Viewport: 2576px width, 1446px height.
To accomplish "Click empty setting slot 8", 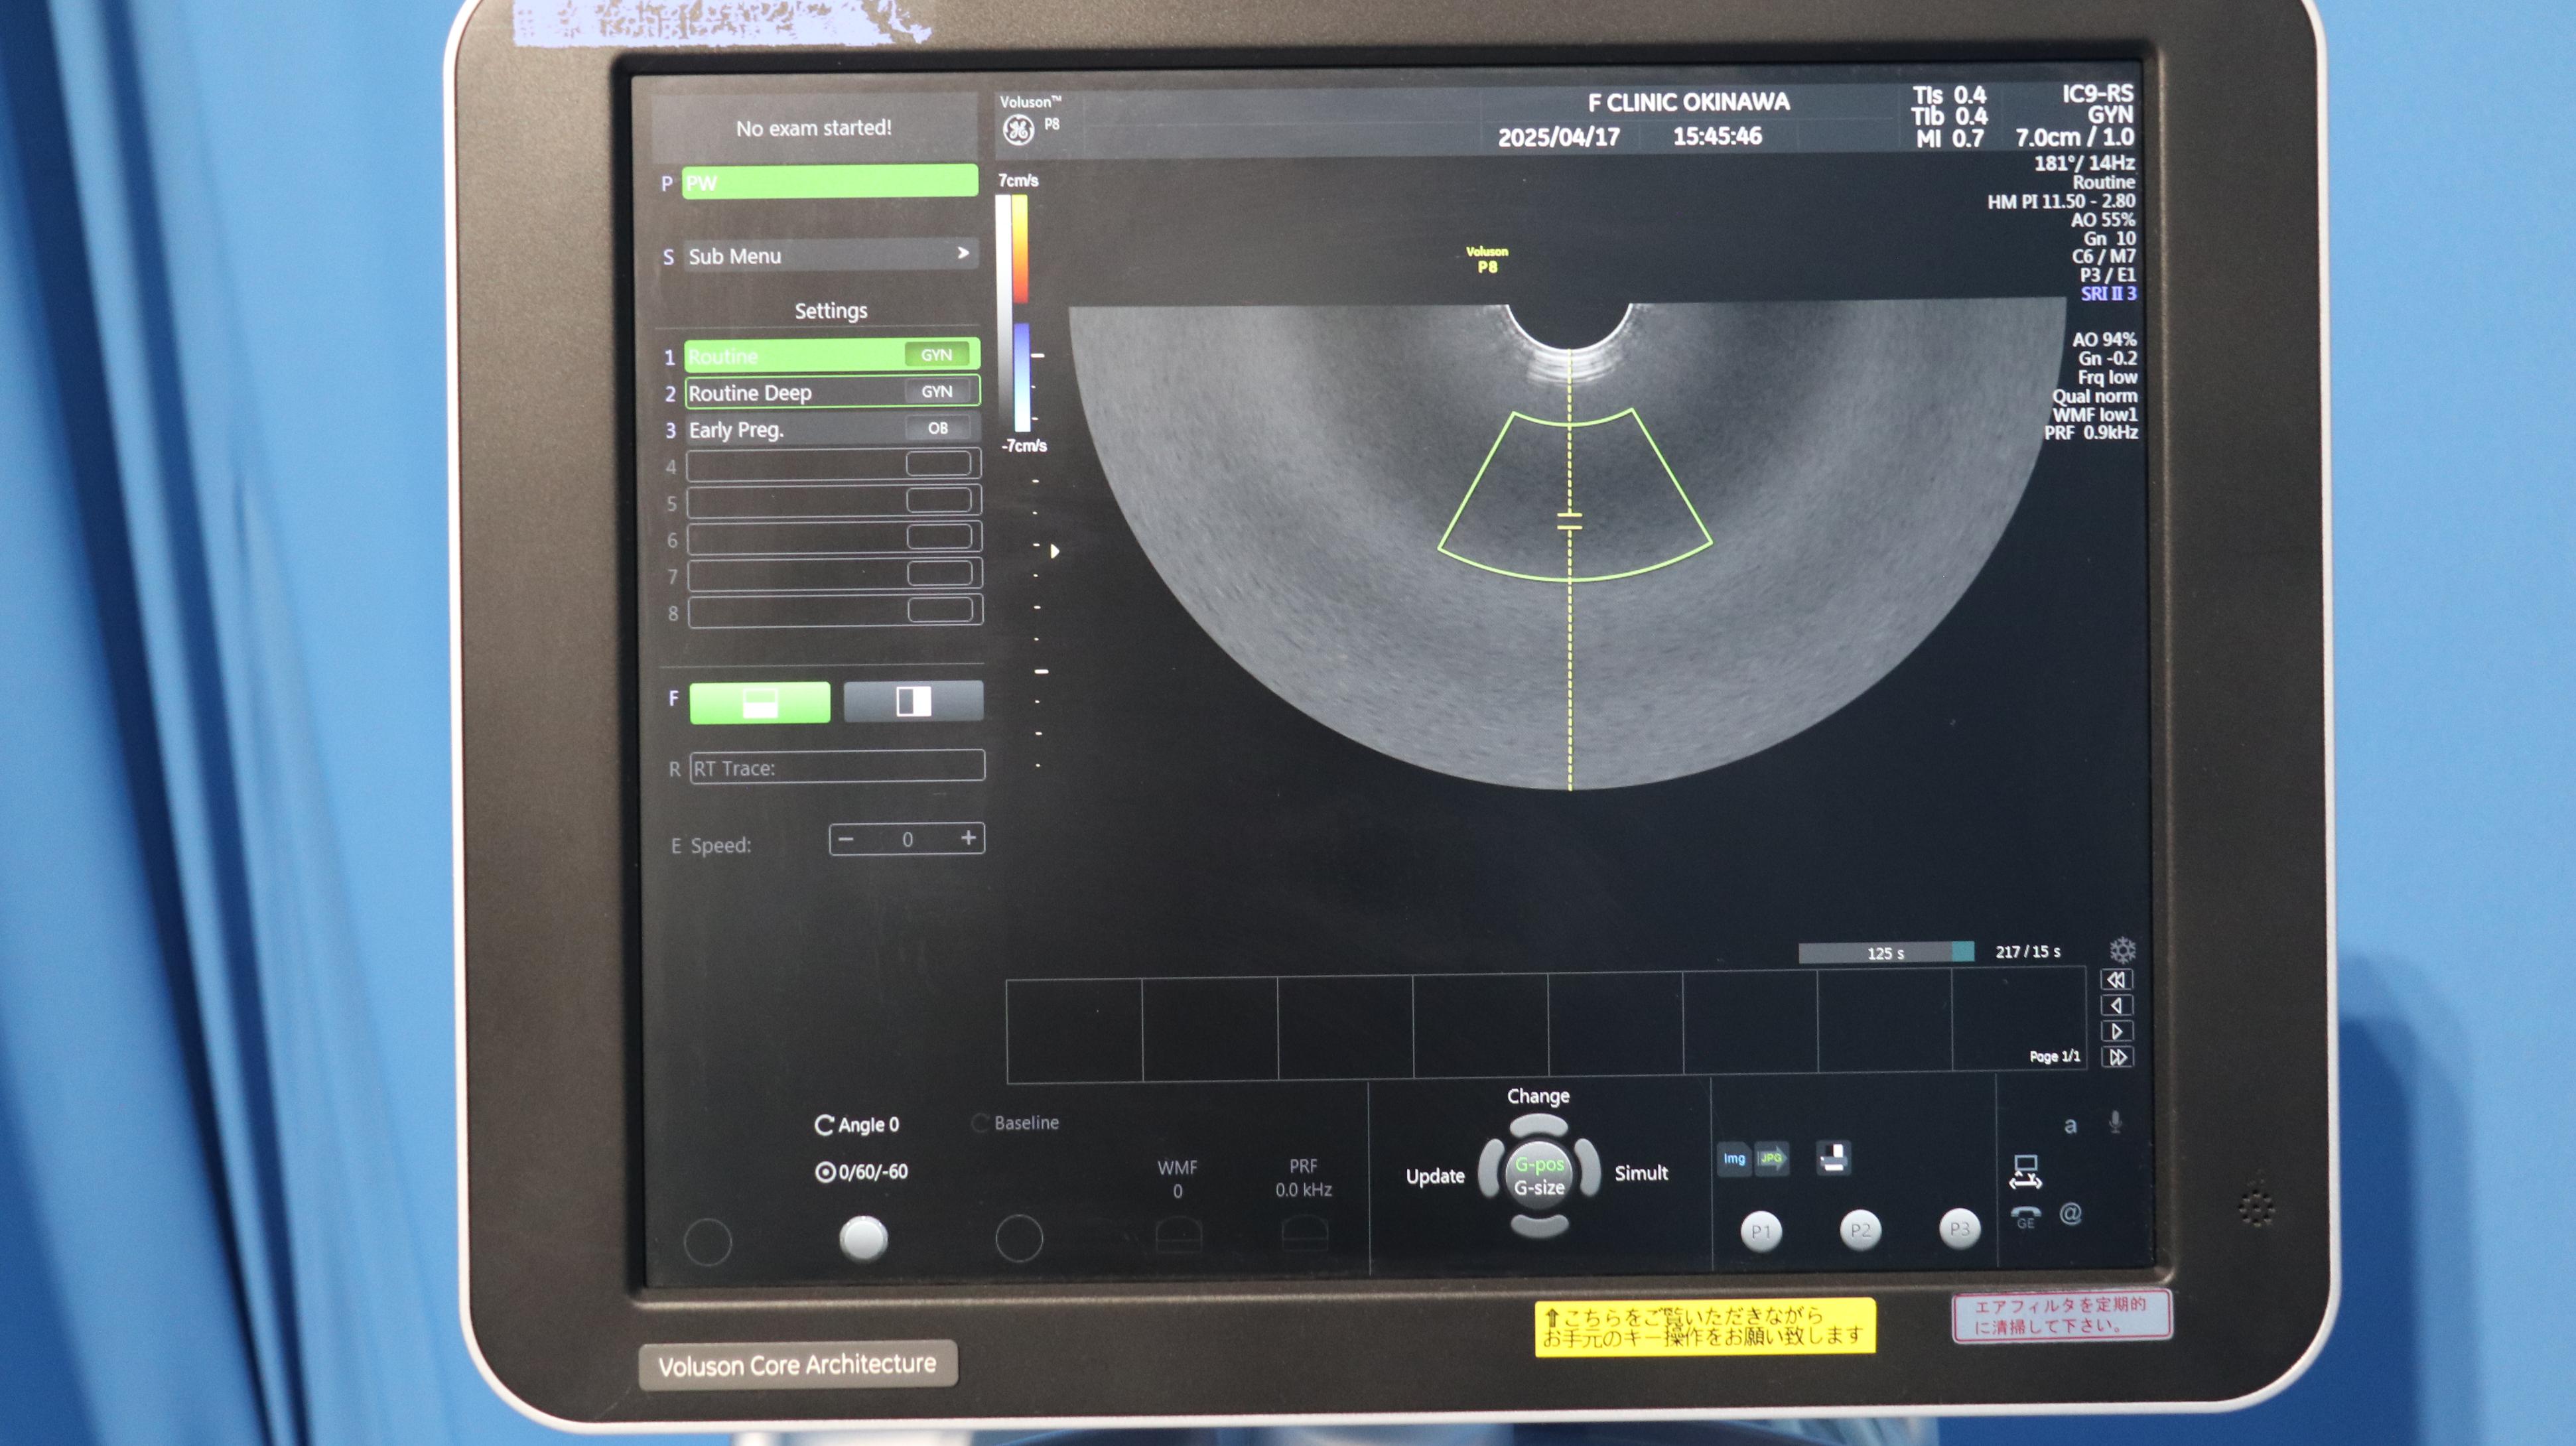I will 836,611.
